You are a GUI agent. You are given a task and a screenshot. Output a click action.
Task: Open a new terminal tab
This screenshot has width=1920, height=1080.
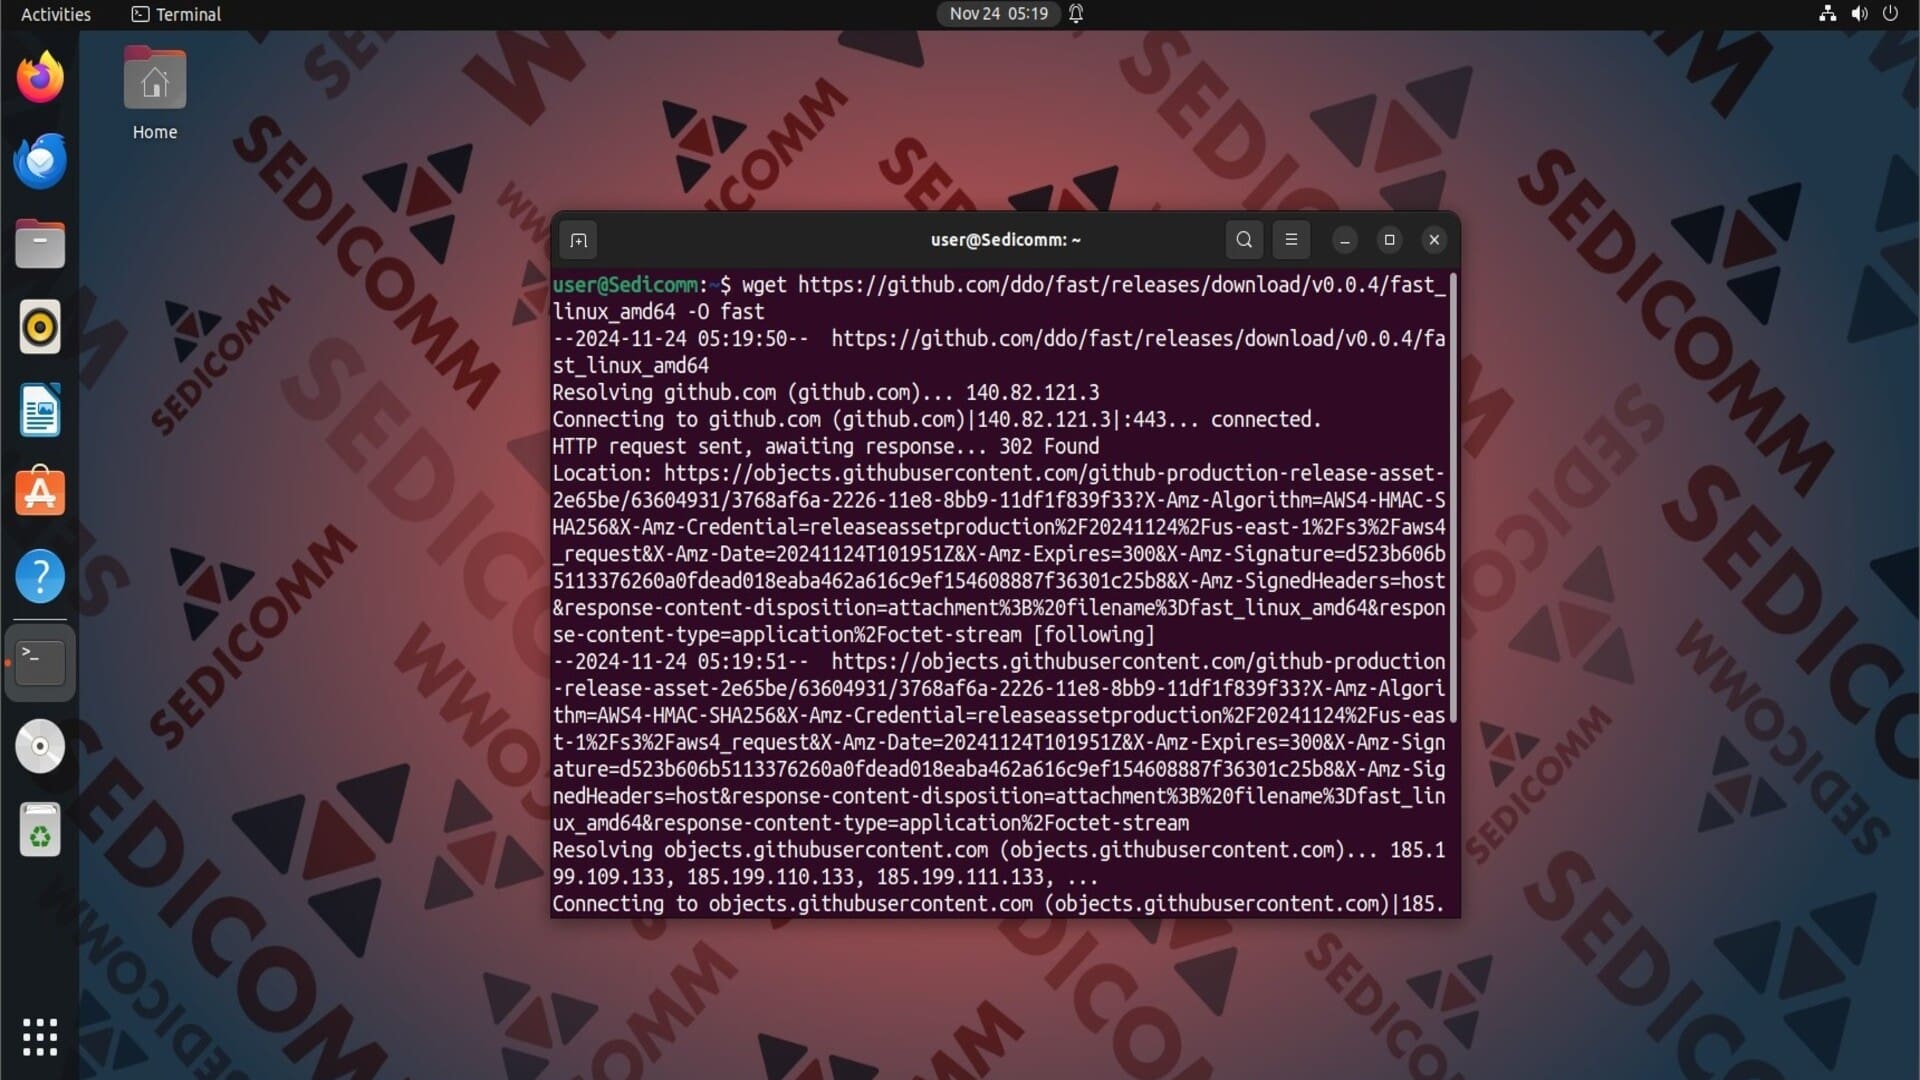(x=578, y=240)
